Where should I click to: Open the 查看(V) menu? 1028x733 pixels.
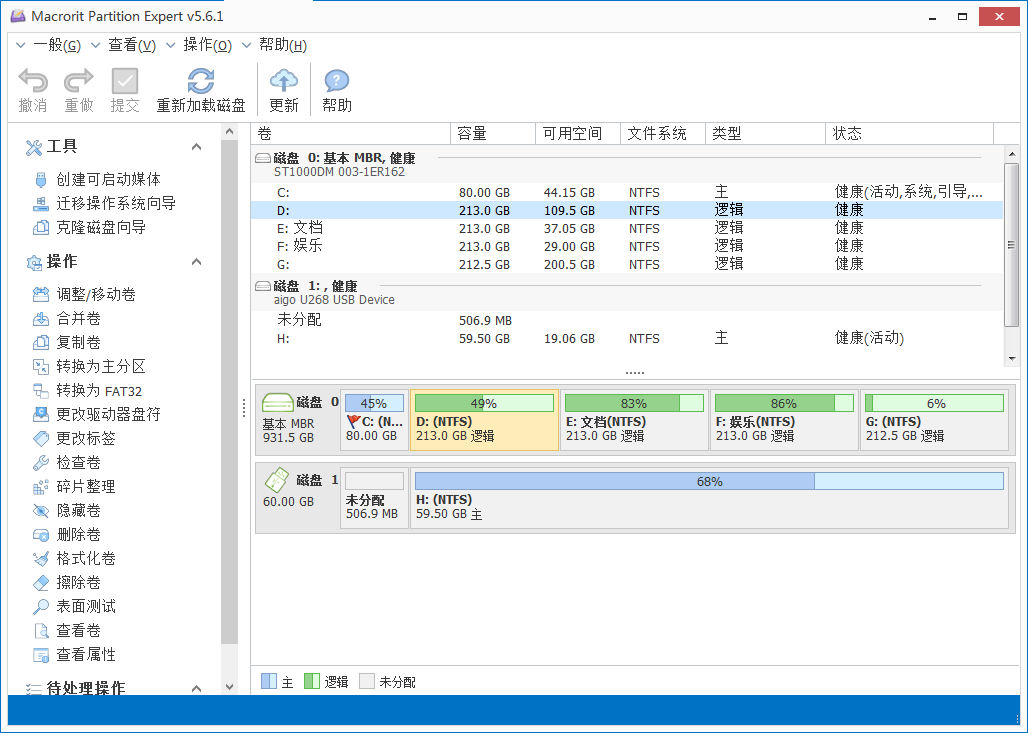click(131, 45)
